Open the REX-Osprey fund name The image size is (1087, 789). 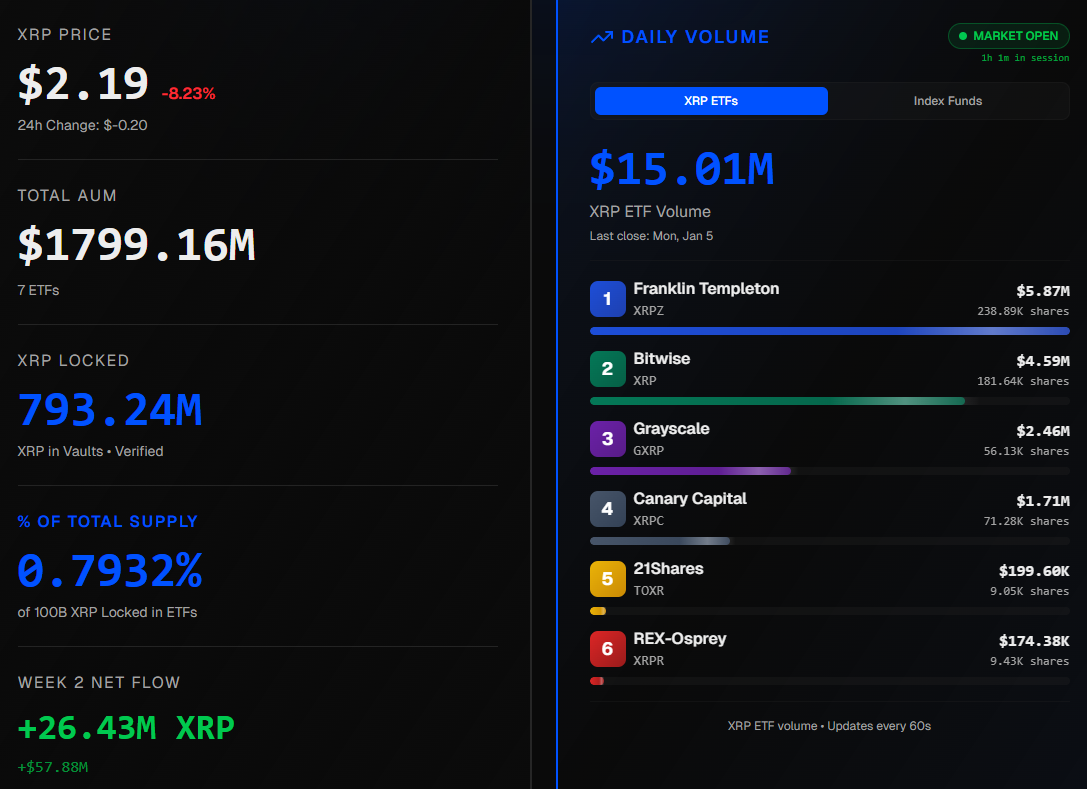point(679,639)
